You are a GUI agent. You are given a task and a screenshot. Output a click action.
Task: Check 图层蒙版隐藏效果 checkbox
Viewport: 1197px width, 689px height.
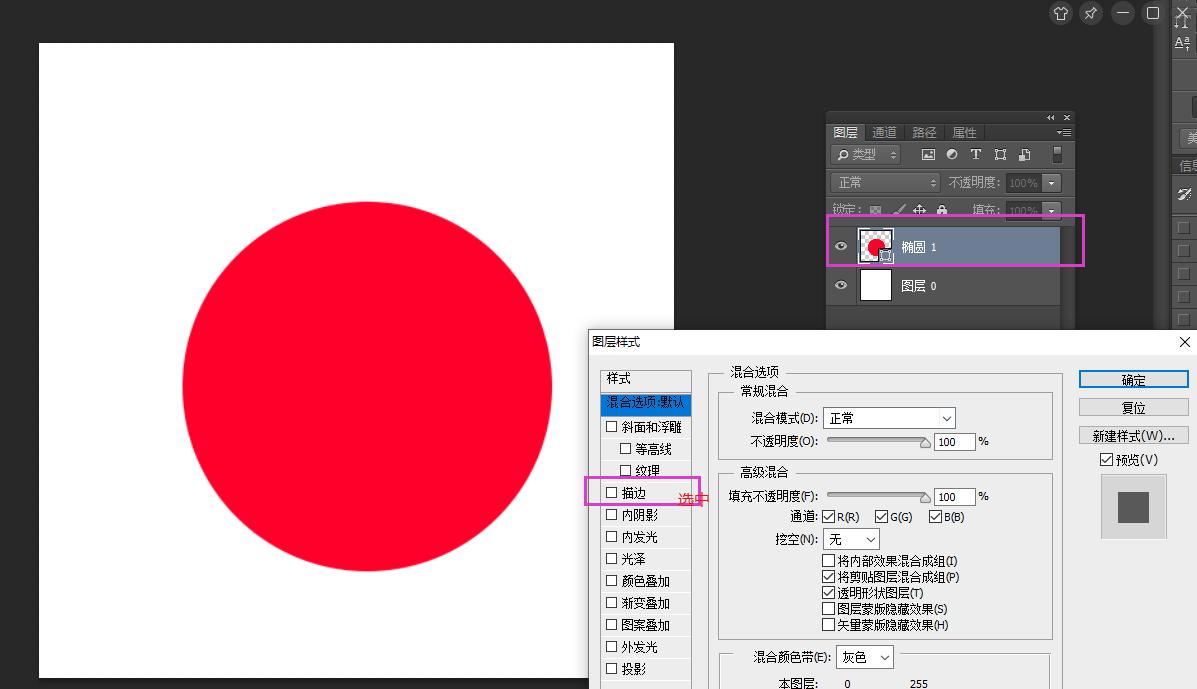point(828,609)
